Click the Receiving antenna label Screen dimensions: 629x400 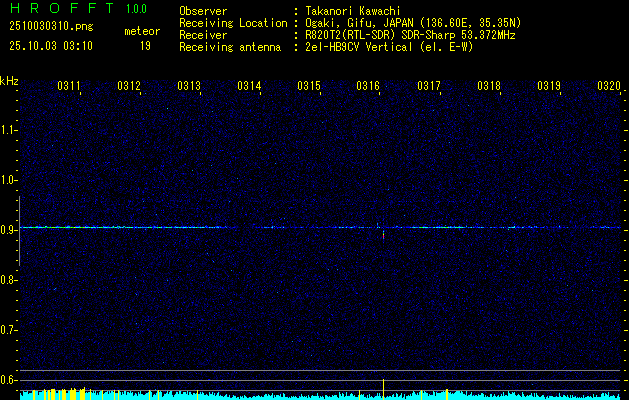(230, 47)
